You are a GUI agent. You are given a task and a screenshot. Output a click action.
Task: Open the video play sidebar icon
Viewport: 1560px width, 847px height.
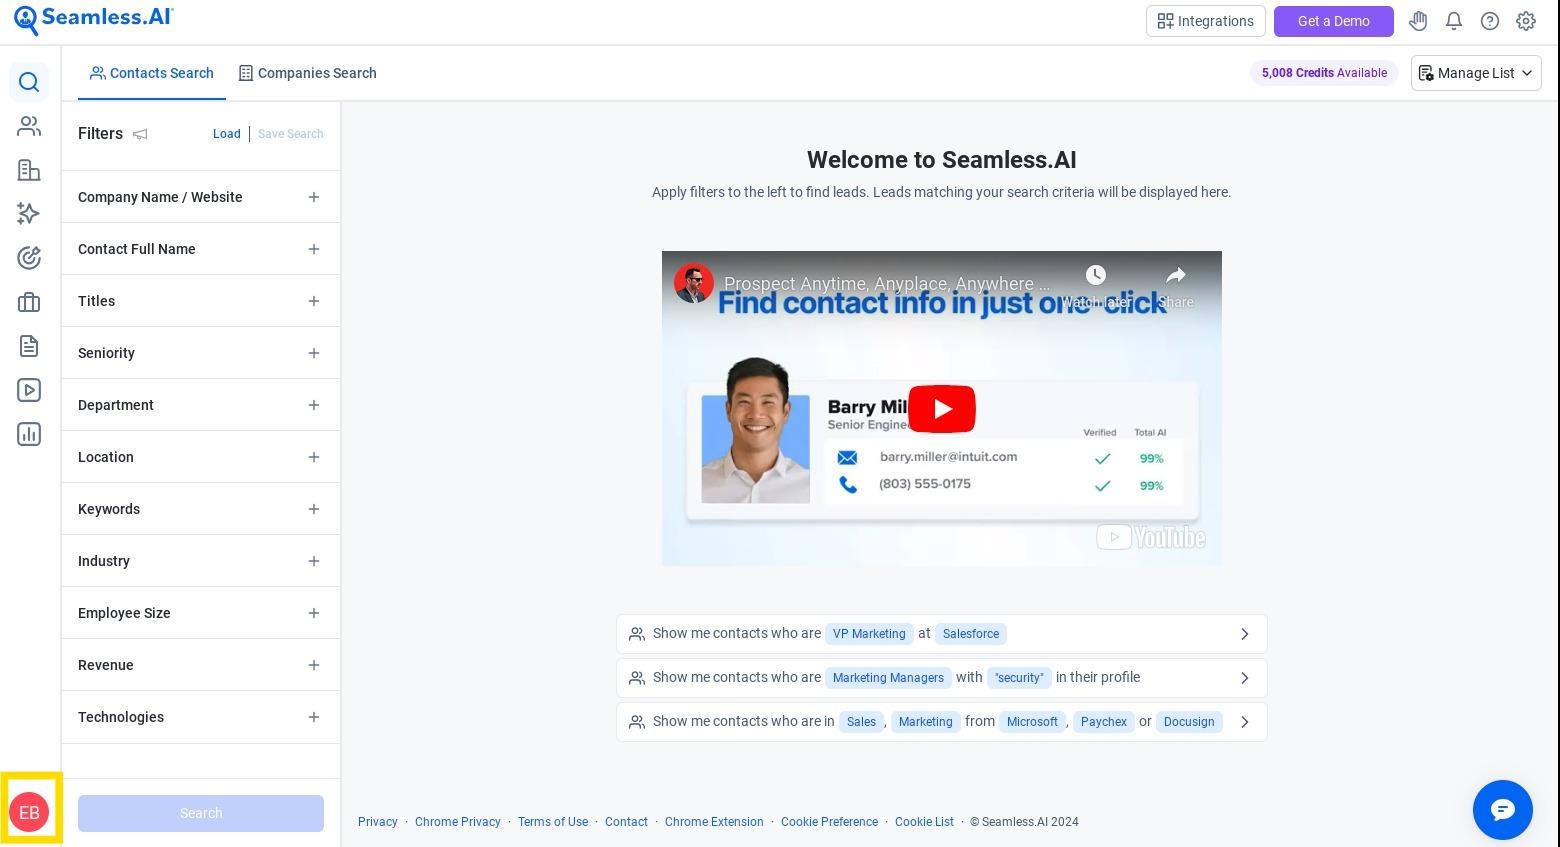tap(29, 390)
